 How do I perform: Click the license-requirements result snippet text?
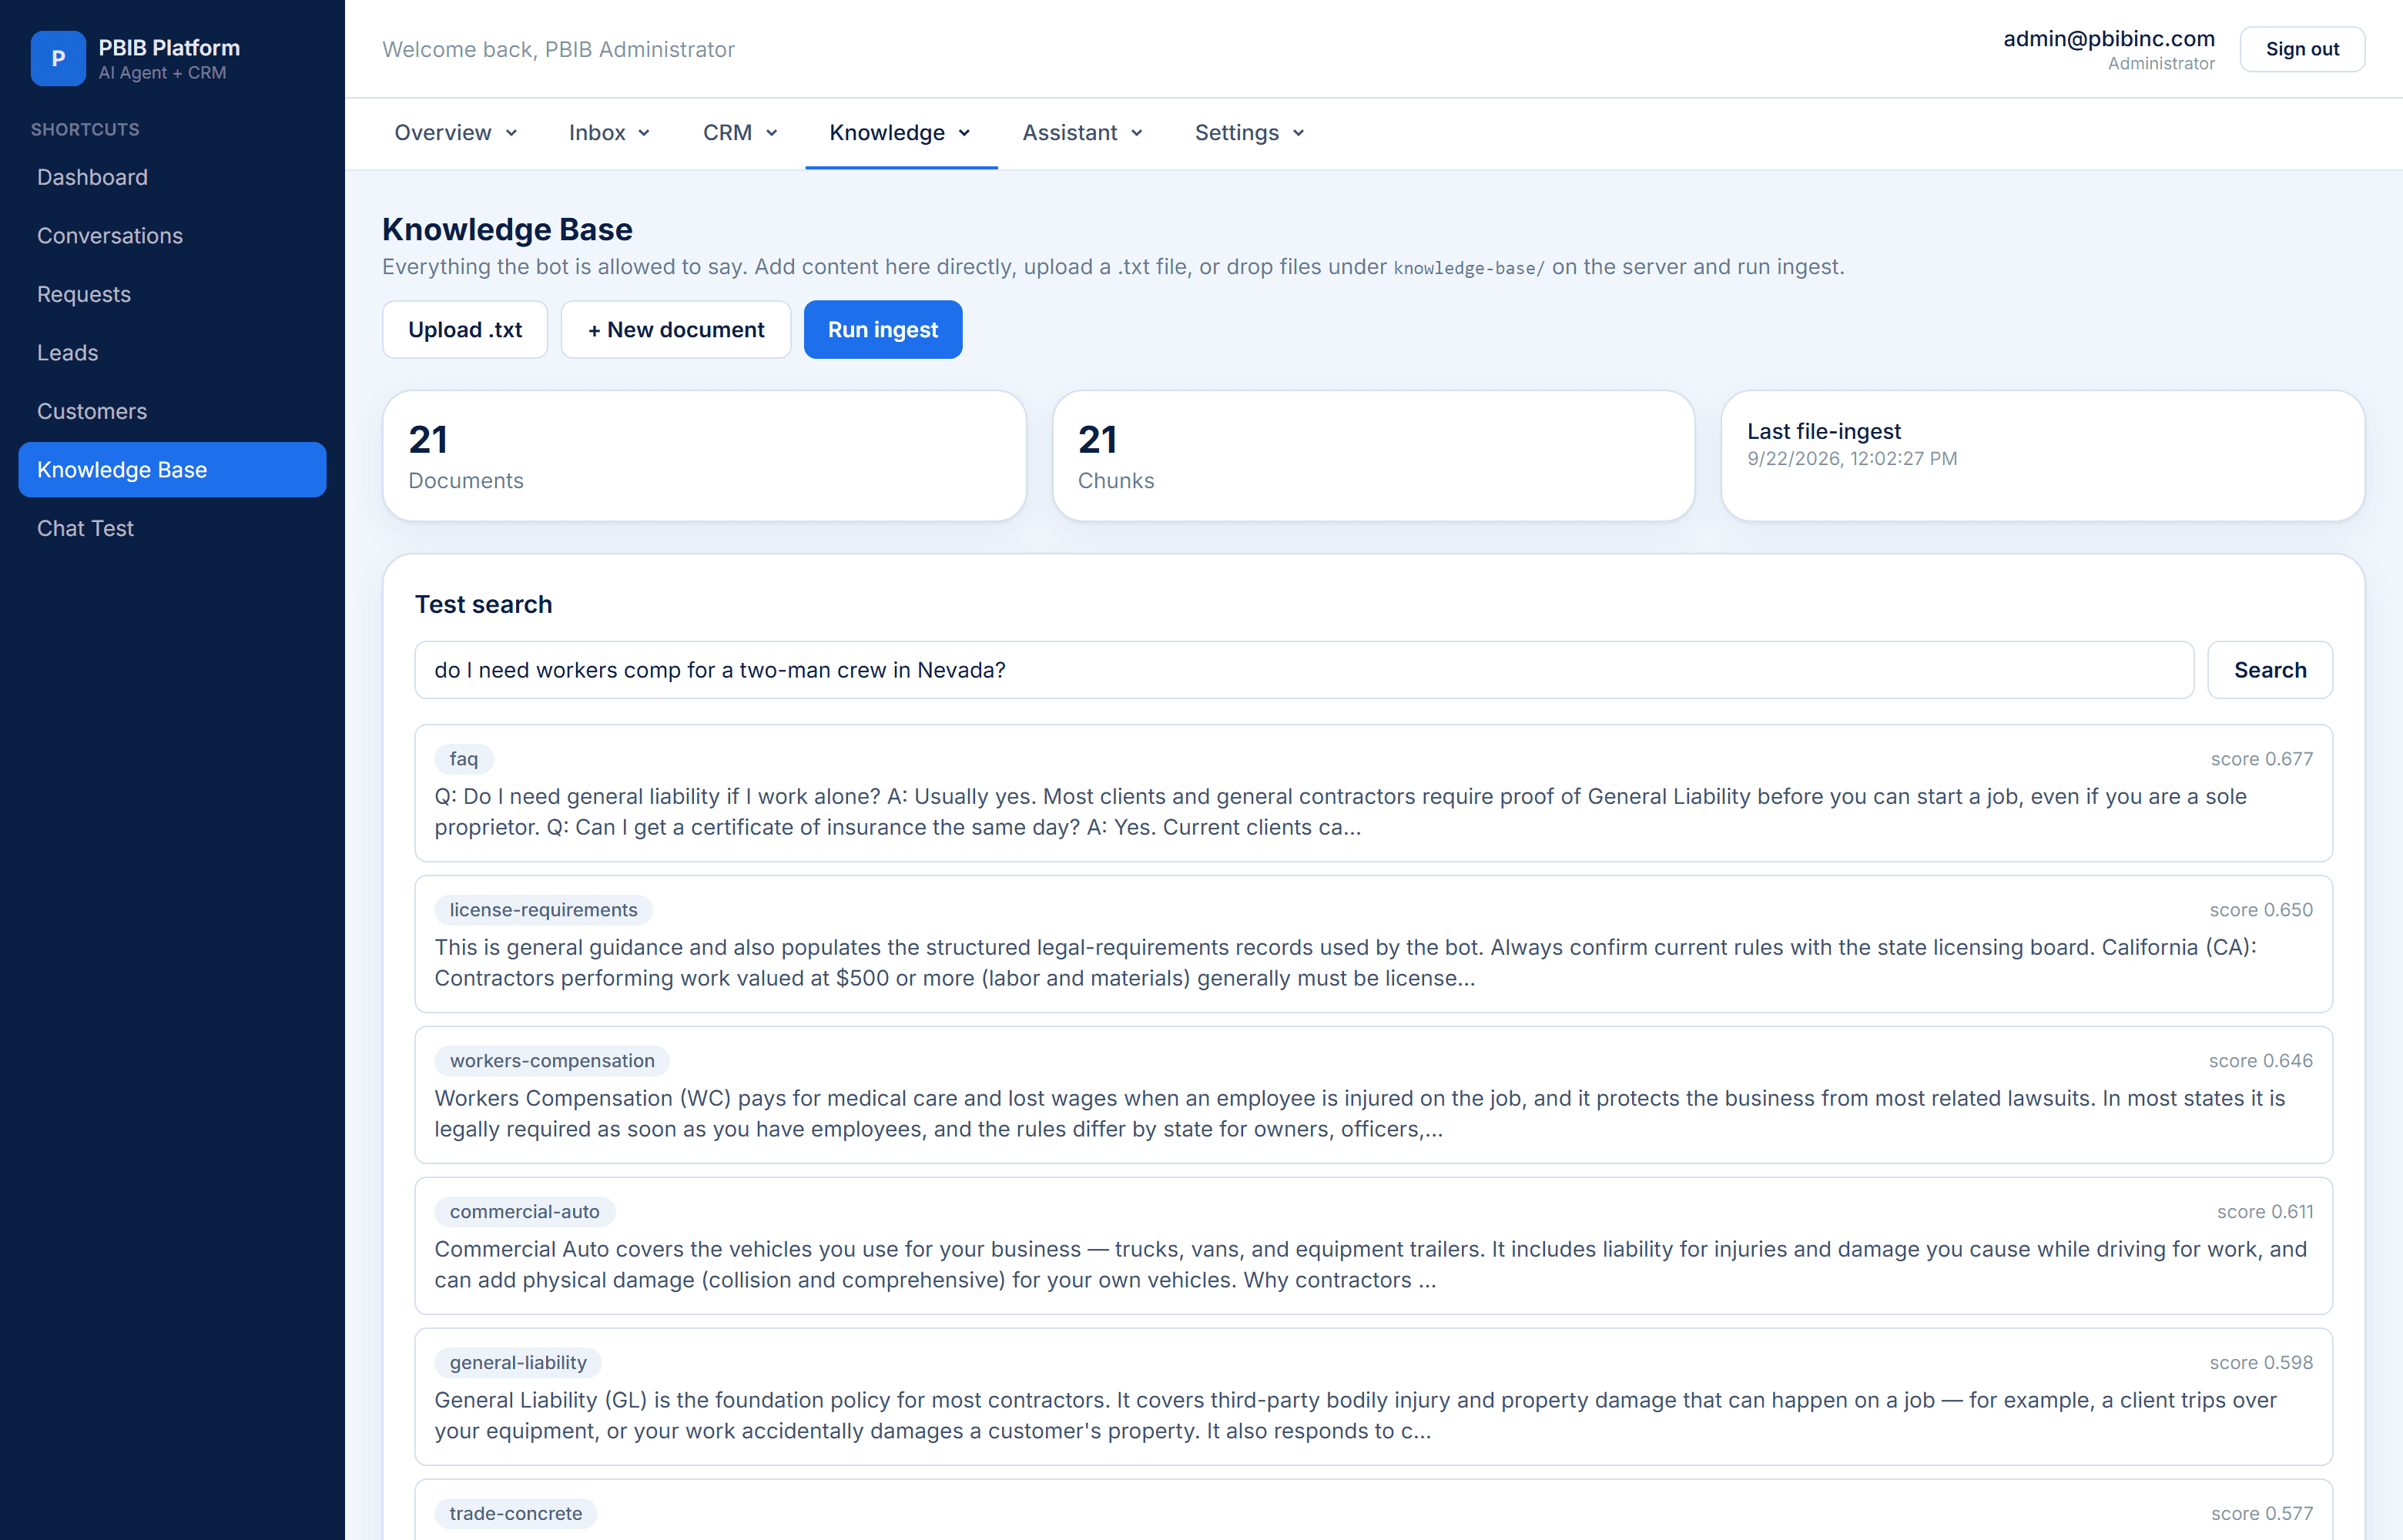click(x=1345, y=963)
